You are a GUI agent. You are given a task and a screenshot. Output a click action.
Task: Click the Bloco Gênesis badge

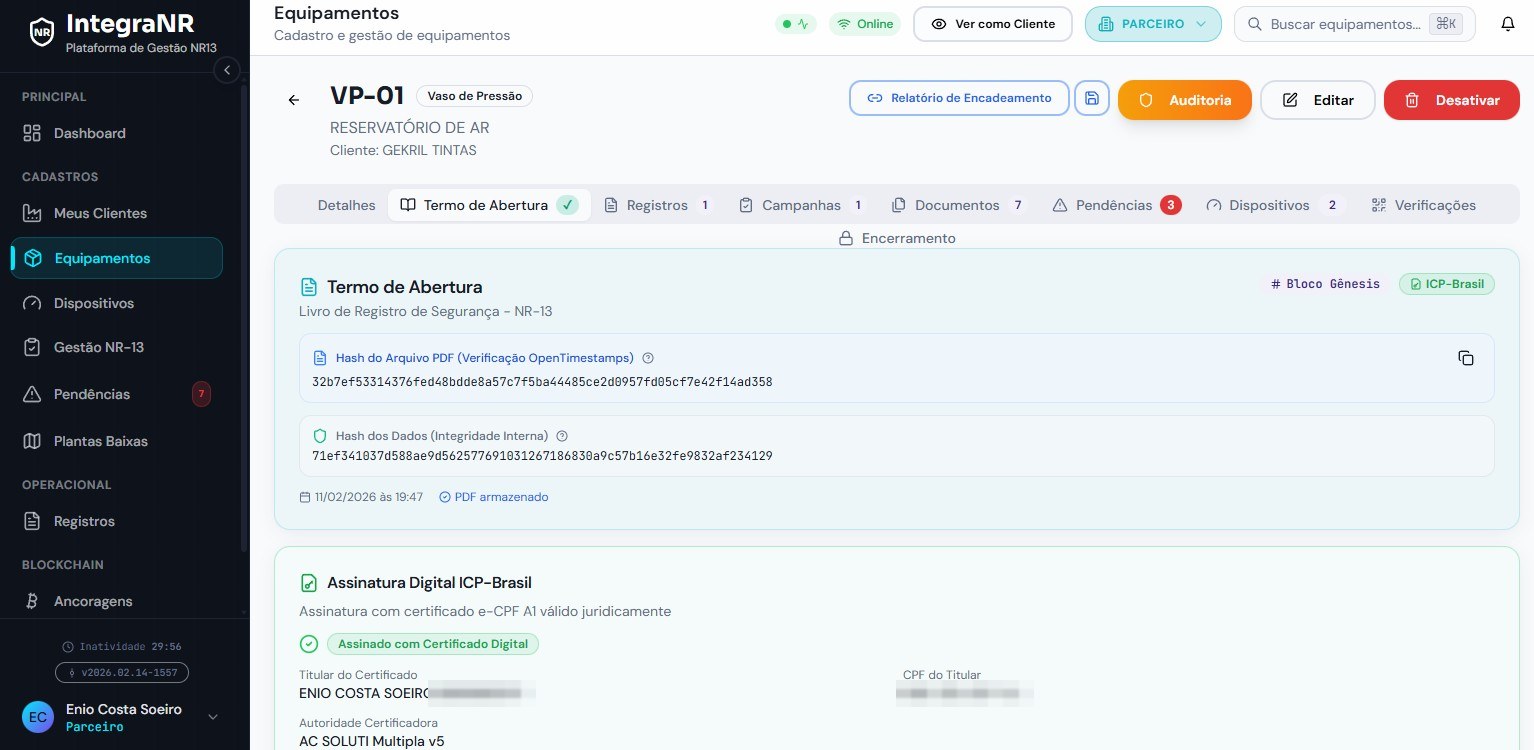1326,284
